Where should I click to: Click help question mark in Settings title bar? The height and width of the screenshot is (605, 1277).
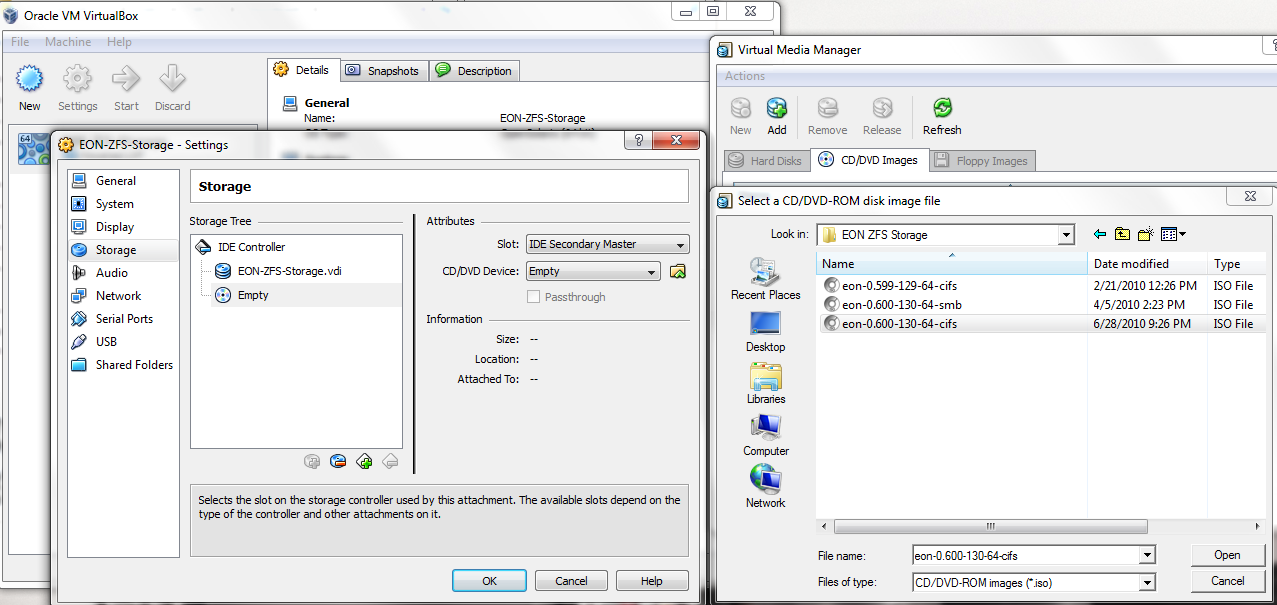[x=640, y=141]
